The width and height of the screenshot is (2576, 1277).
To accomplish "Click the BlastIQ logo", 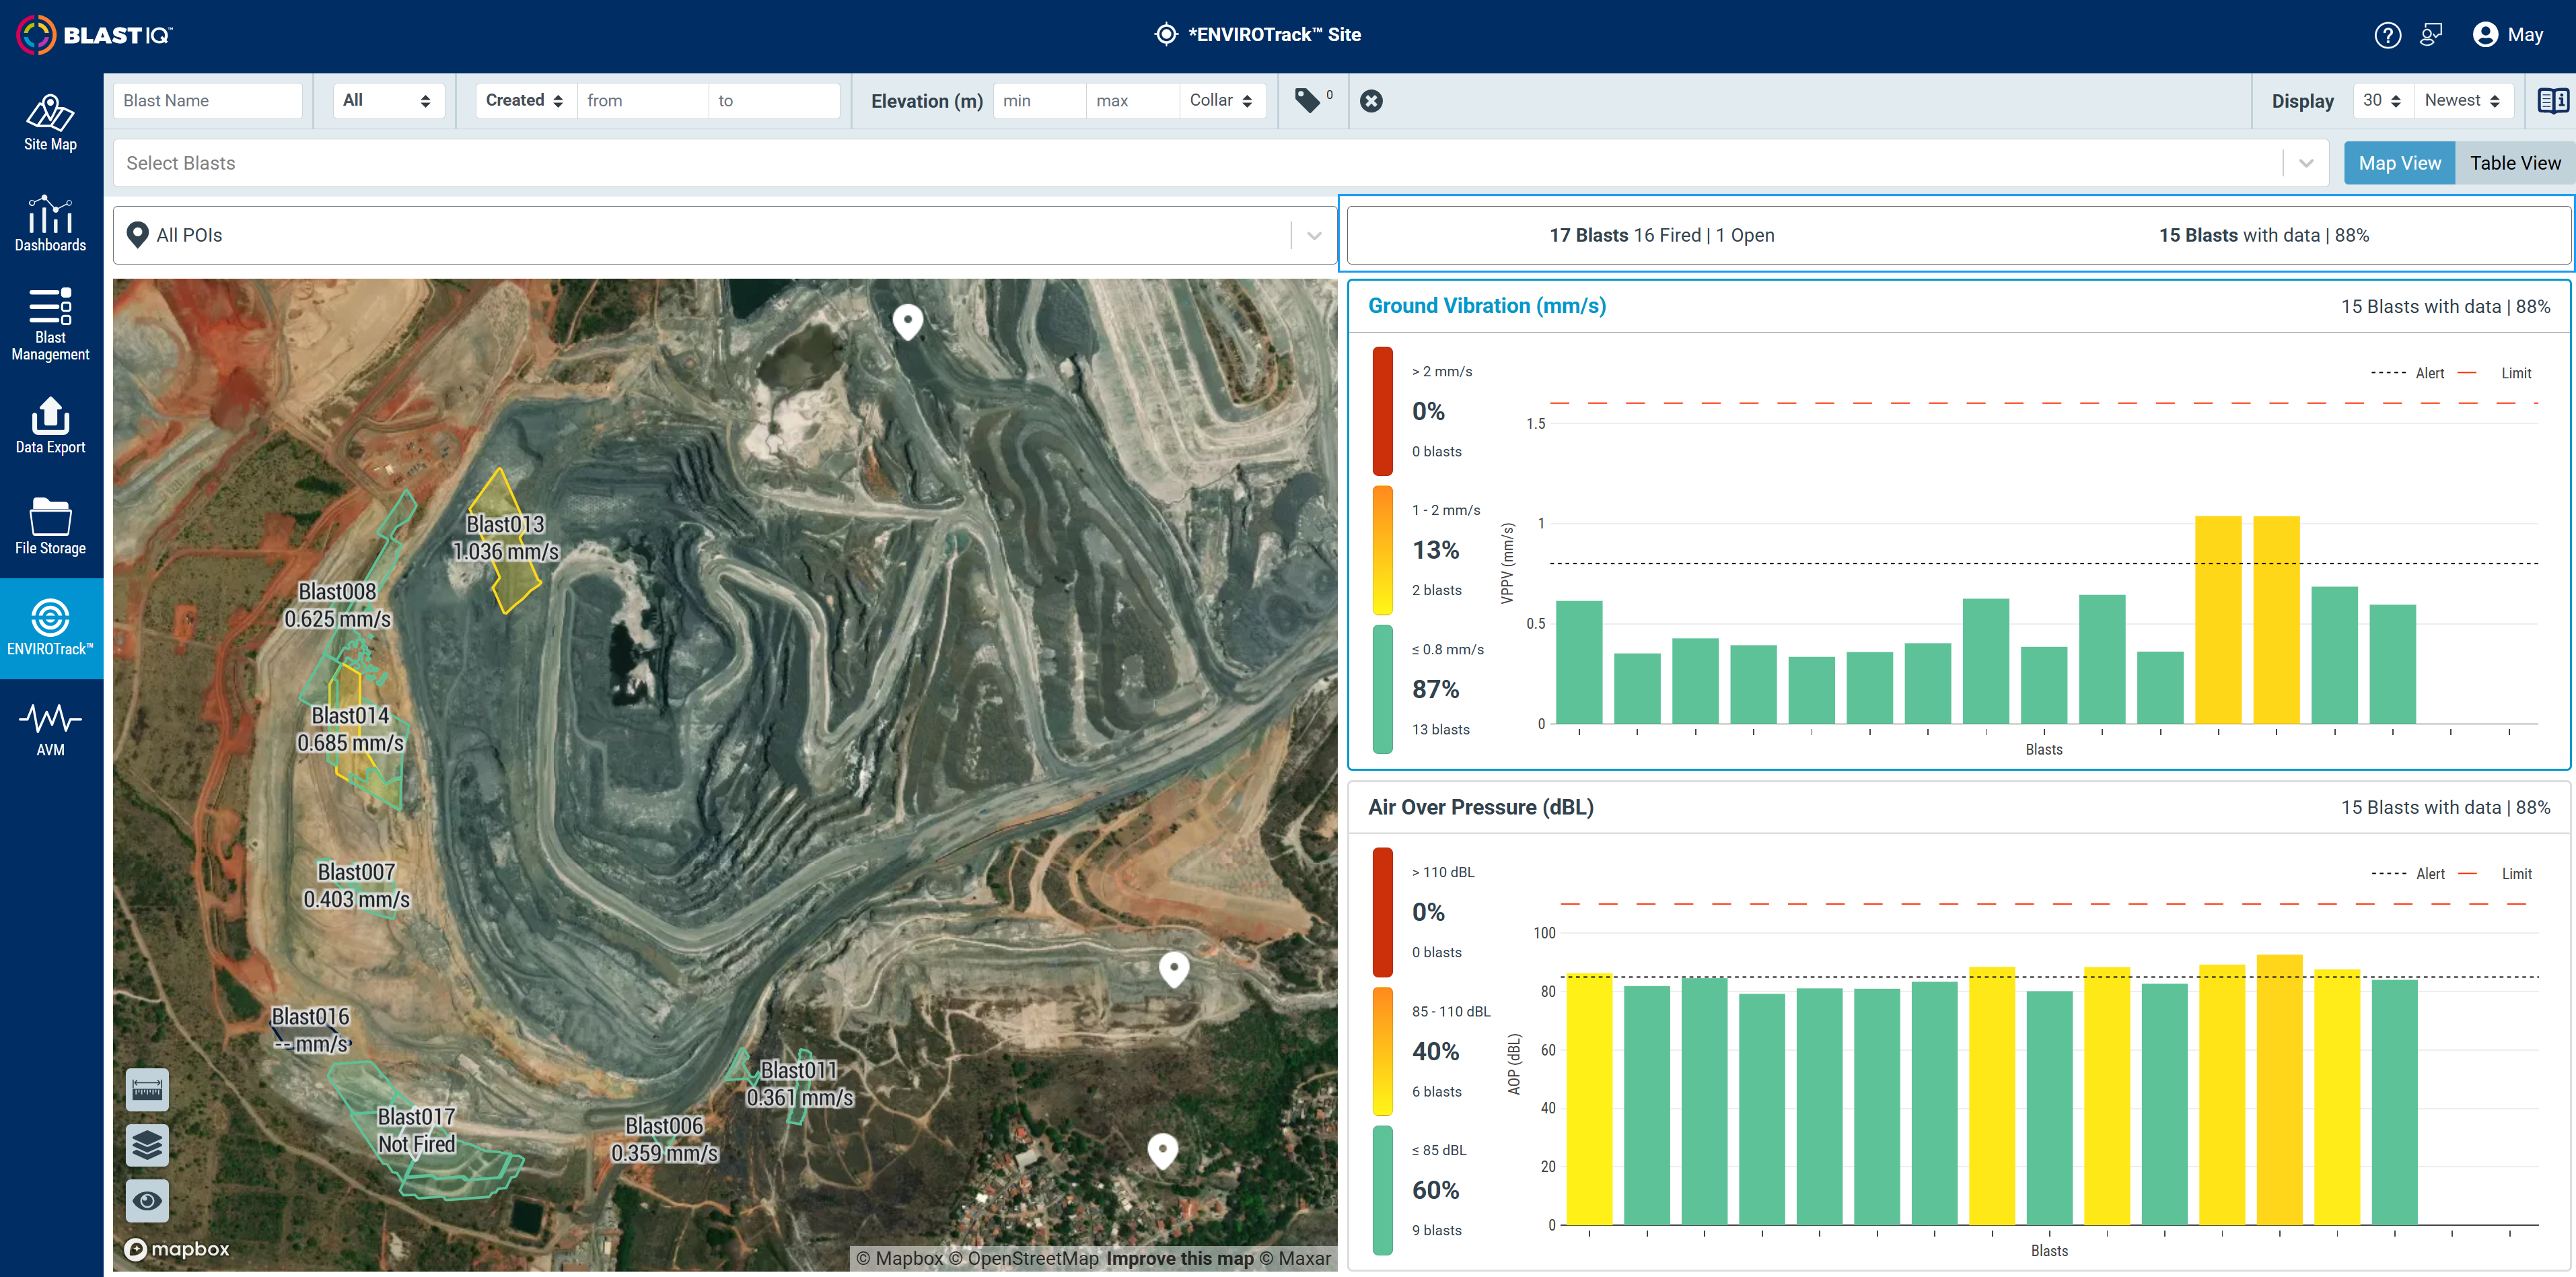I will (95, 35).
